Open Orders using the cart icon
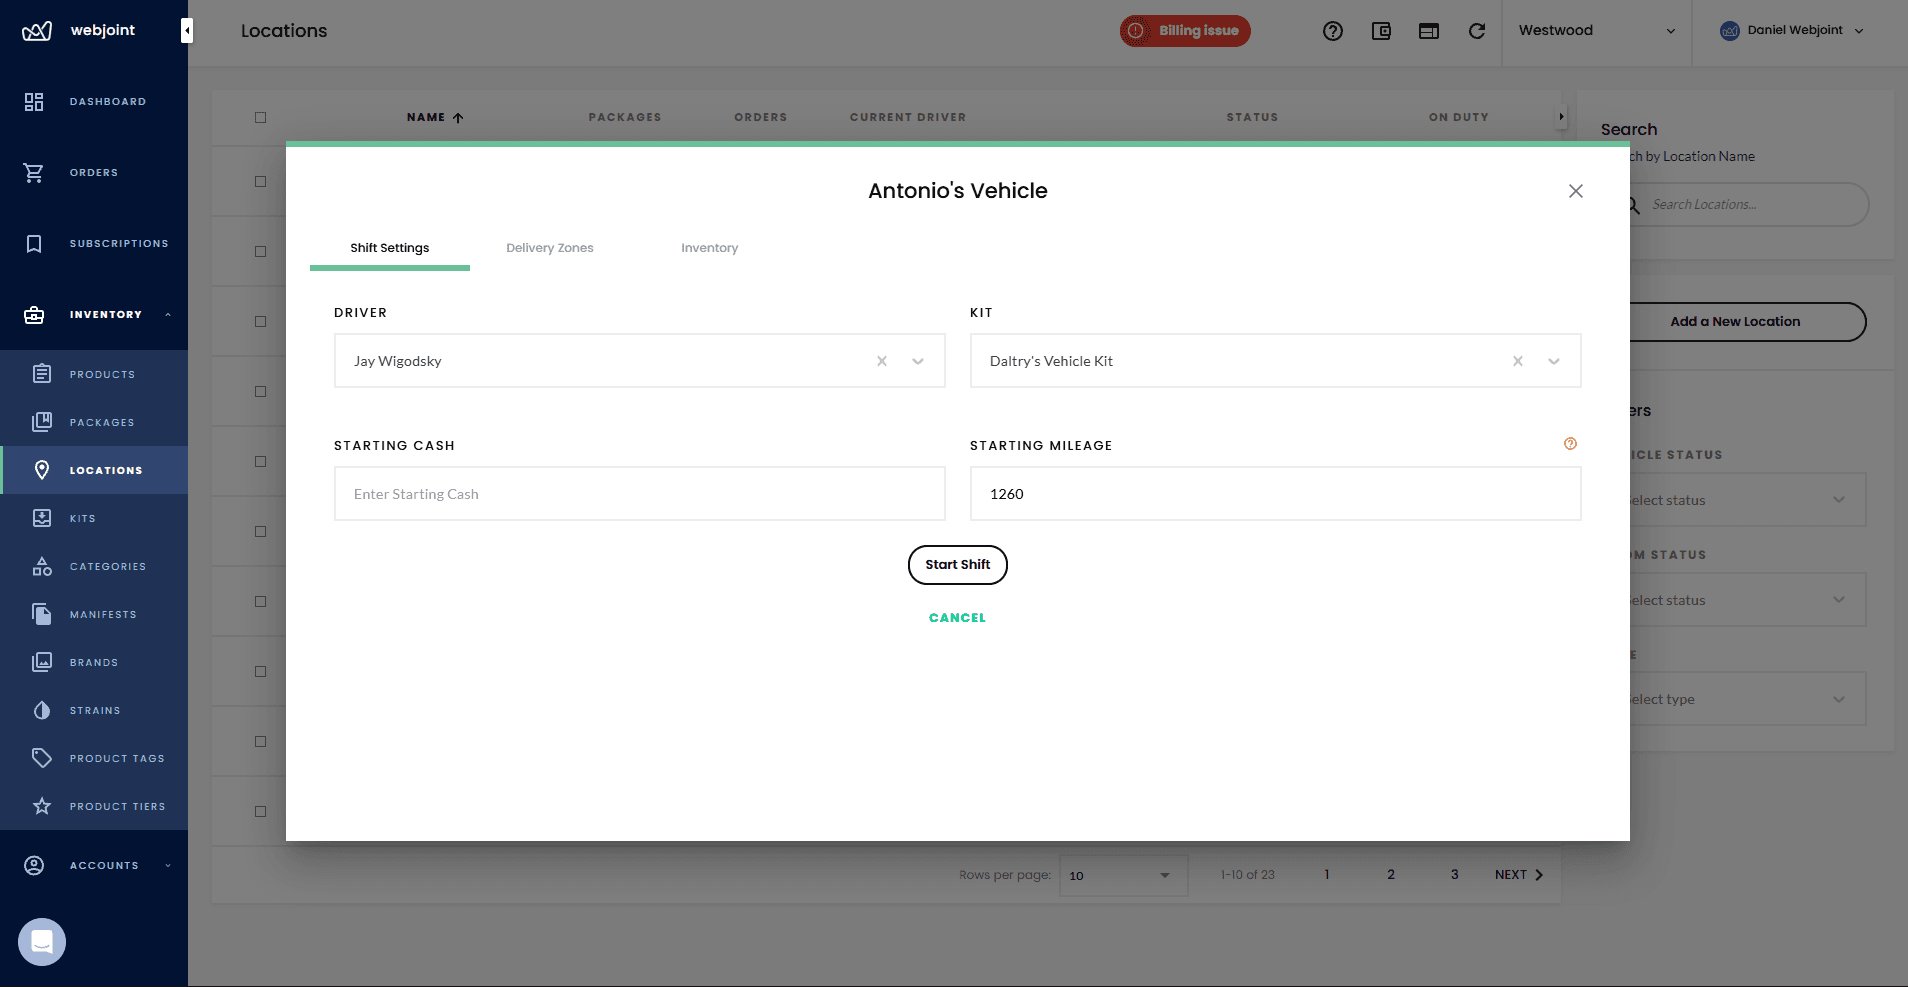 click(x=34, y=172)
